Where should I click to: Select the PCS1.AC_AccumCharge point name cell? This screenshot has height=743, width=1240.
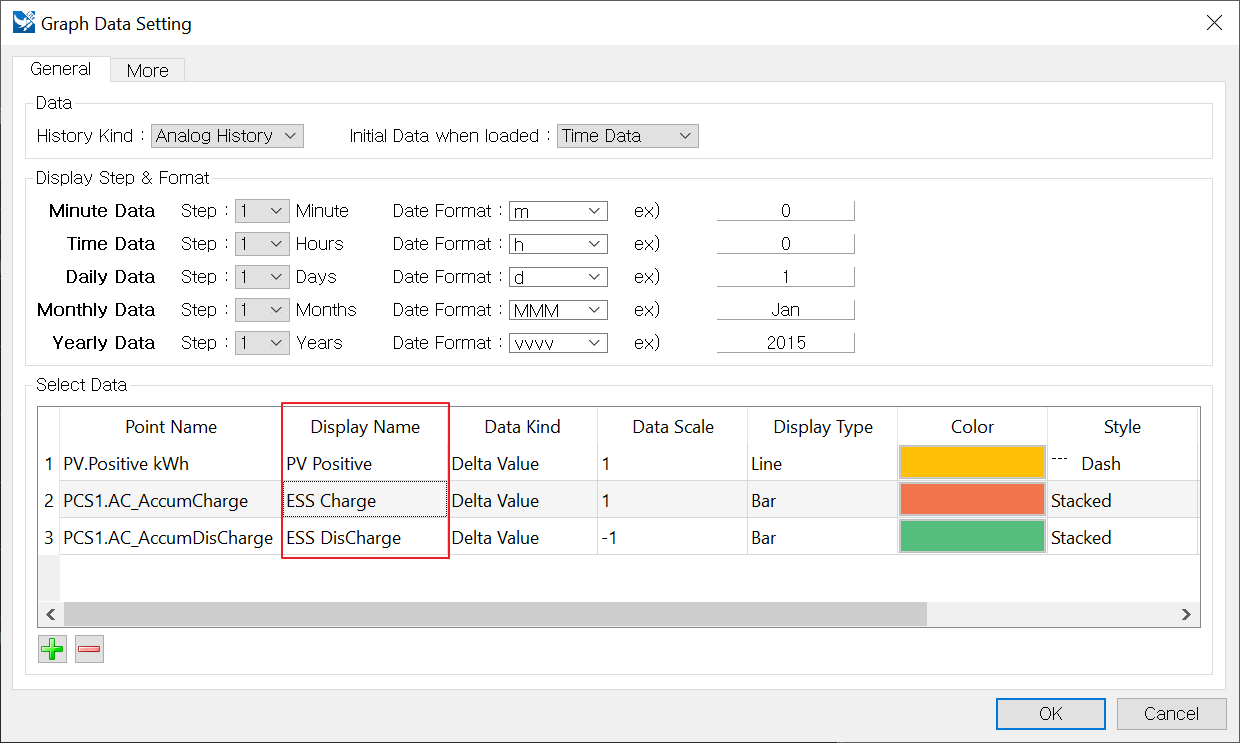coord(171,500)
